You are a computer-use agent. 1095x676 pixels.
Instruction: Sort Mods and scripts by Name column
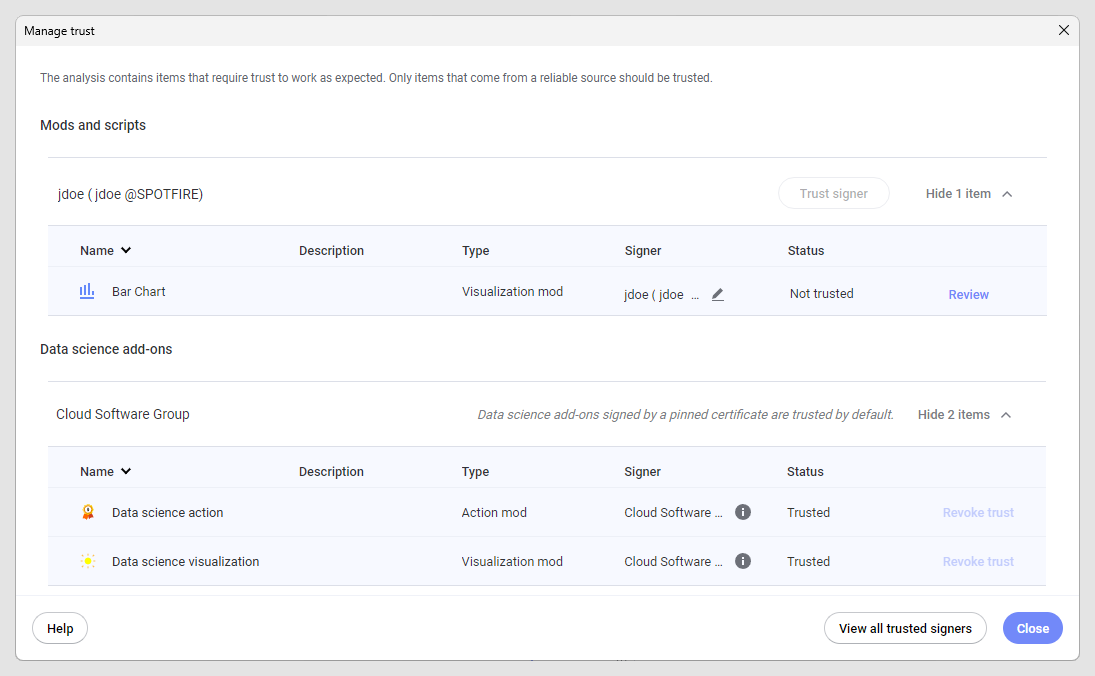tap(105, 251)
